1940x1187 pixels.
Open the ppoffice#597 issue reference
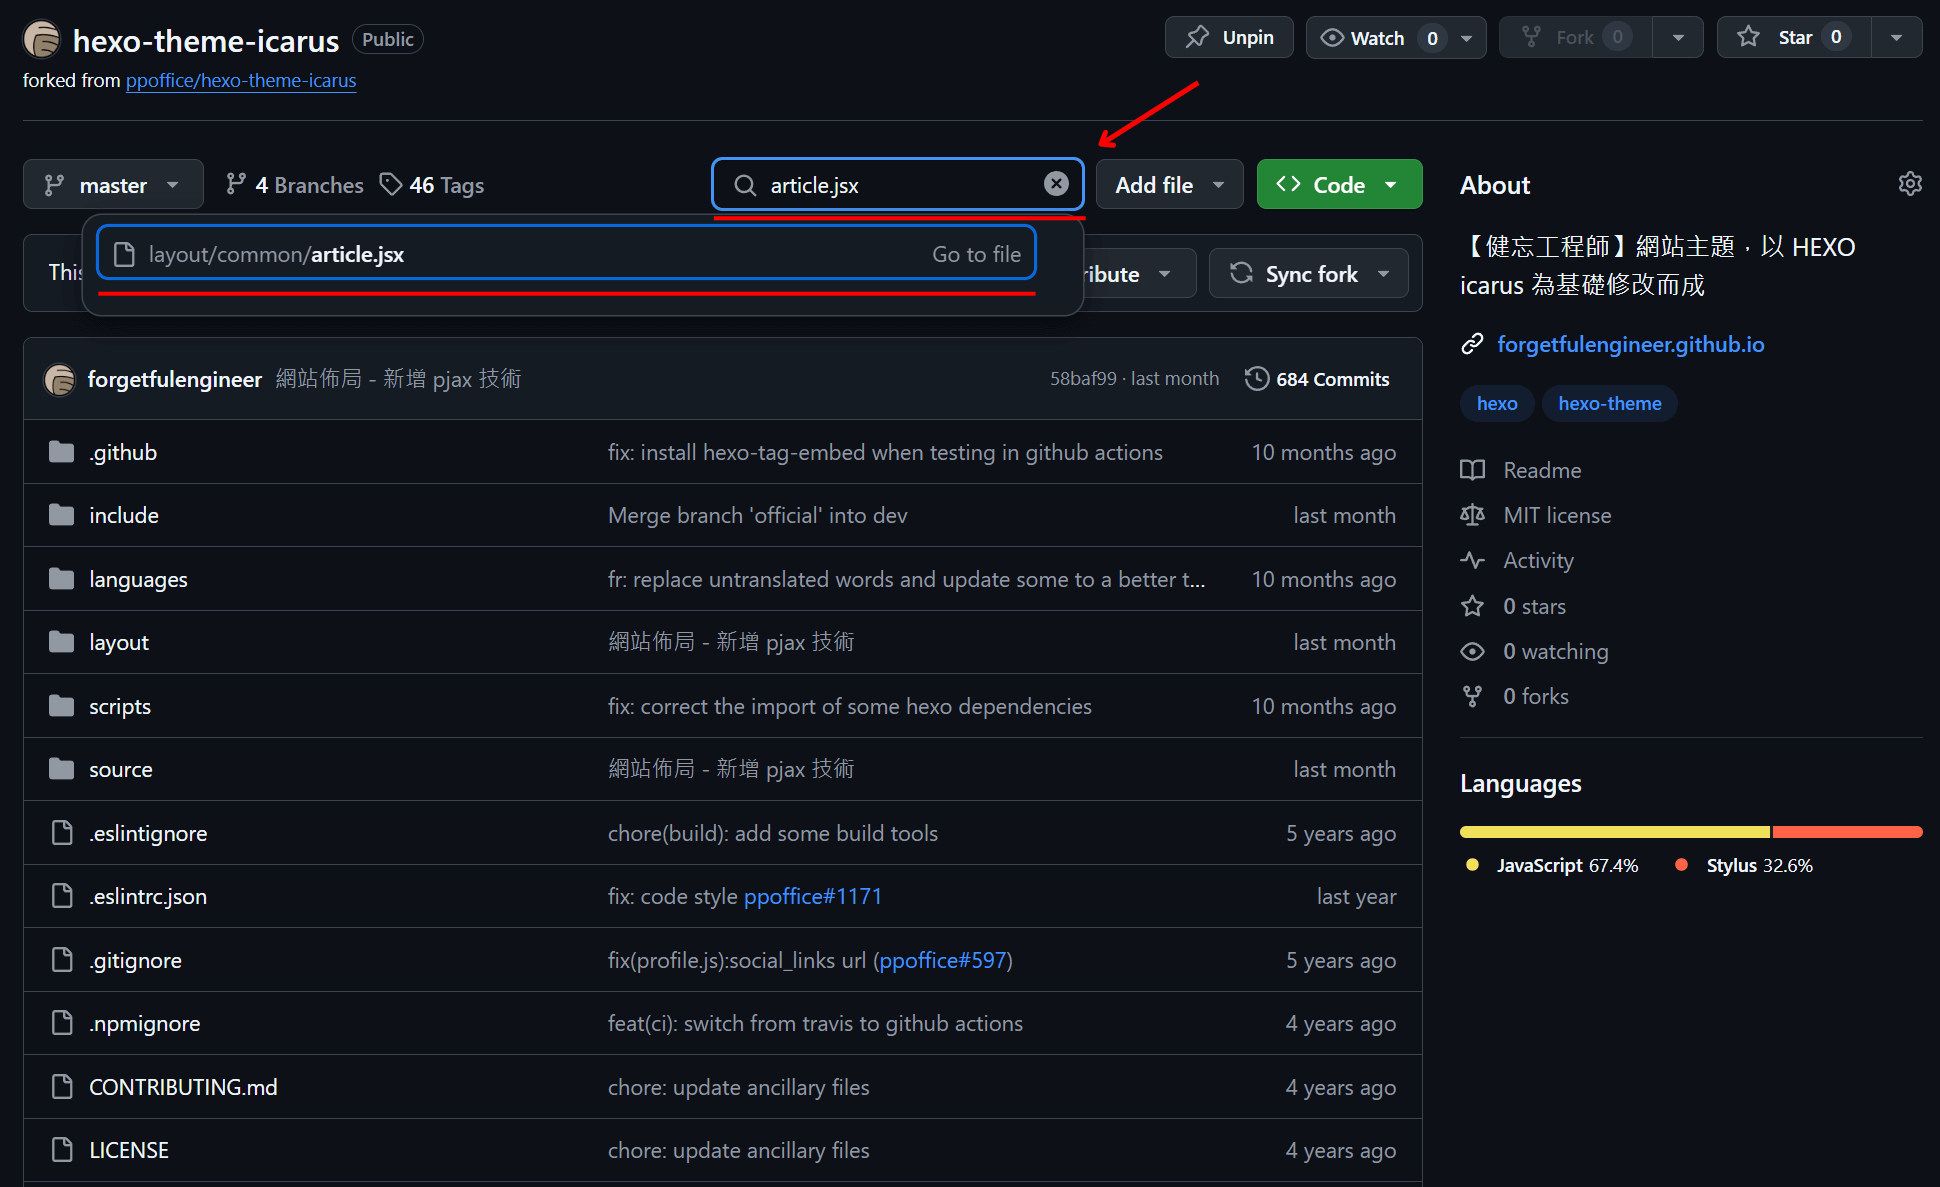pos(943,960)
